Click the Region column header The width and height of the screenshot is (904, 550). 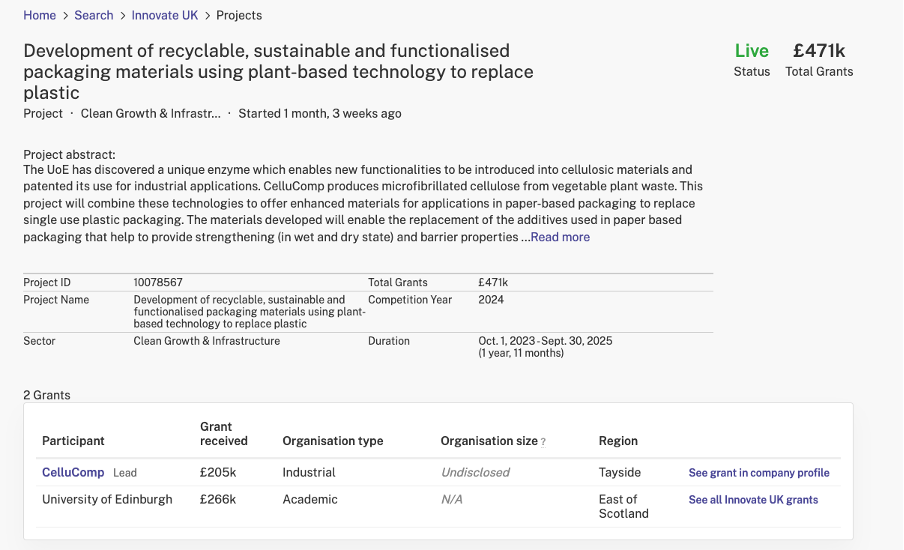[x=618, y=441]
